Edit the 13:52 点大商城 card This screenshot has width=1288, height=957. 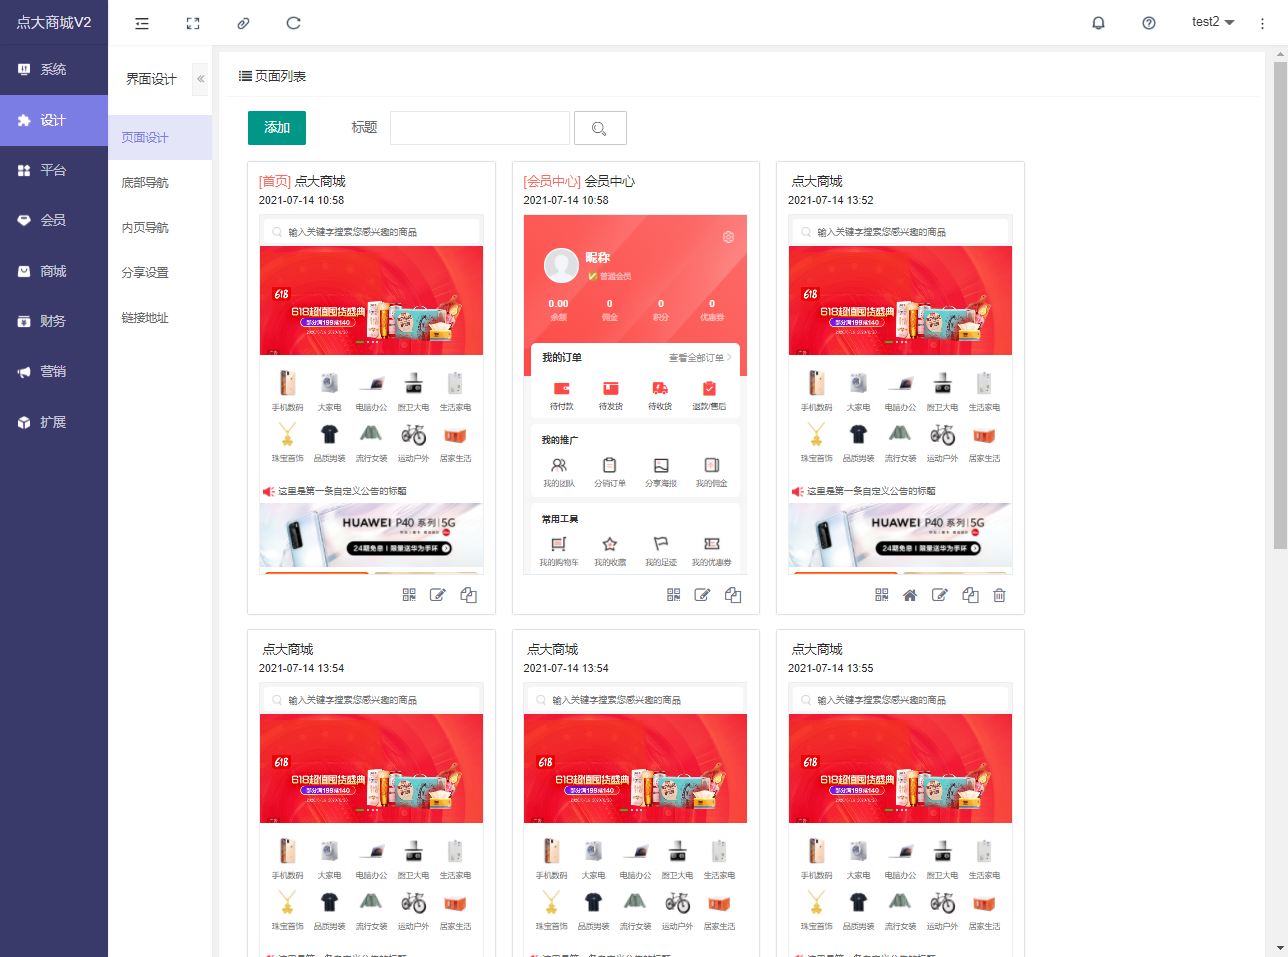point(940,595)
